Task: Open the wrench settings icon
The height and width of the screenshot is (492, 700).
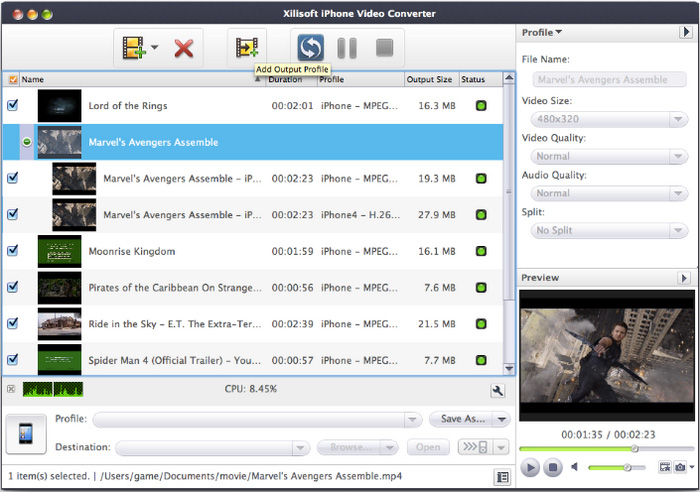Action: point(497,391)
